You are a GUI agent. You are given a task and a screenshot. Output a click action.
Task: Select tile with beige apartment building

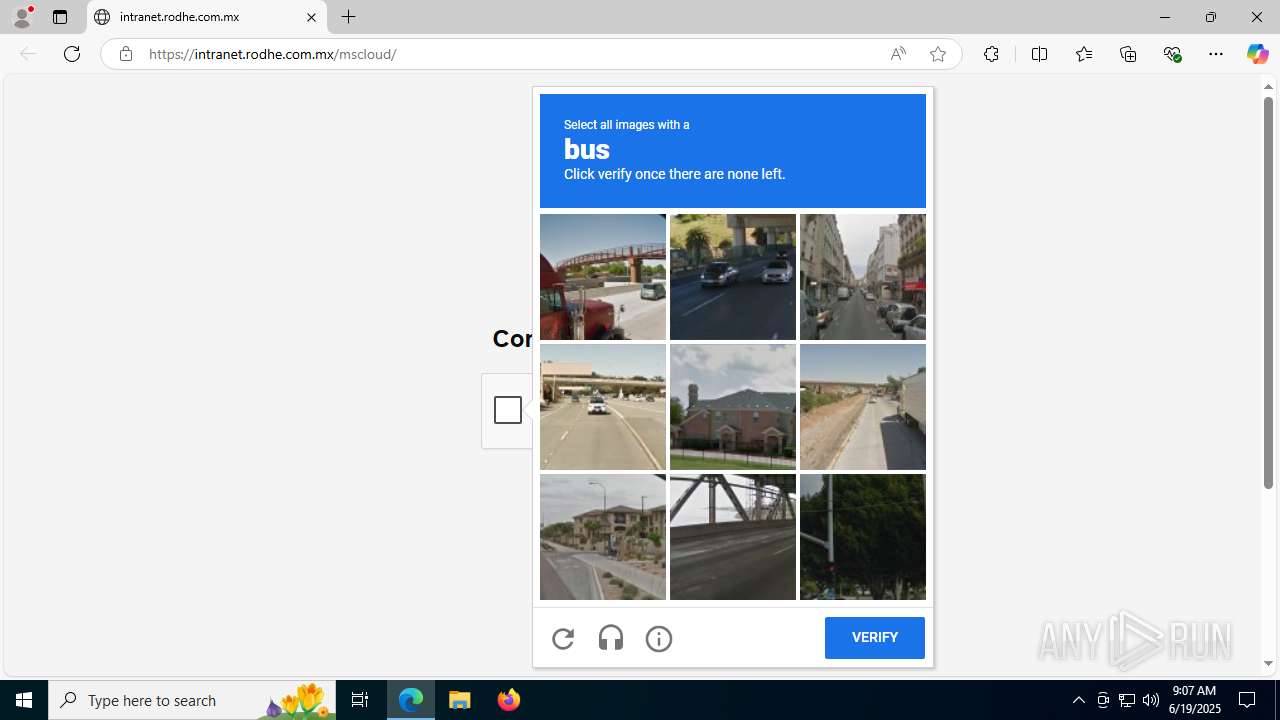point(603,537)
